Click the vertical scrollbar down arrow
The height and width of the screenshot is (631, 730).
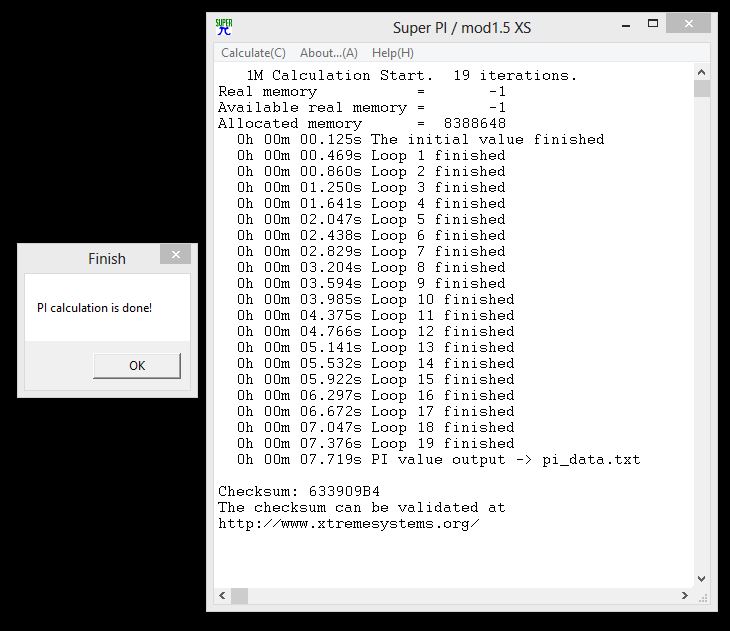click(702, 579)
